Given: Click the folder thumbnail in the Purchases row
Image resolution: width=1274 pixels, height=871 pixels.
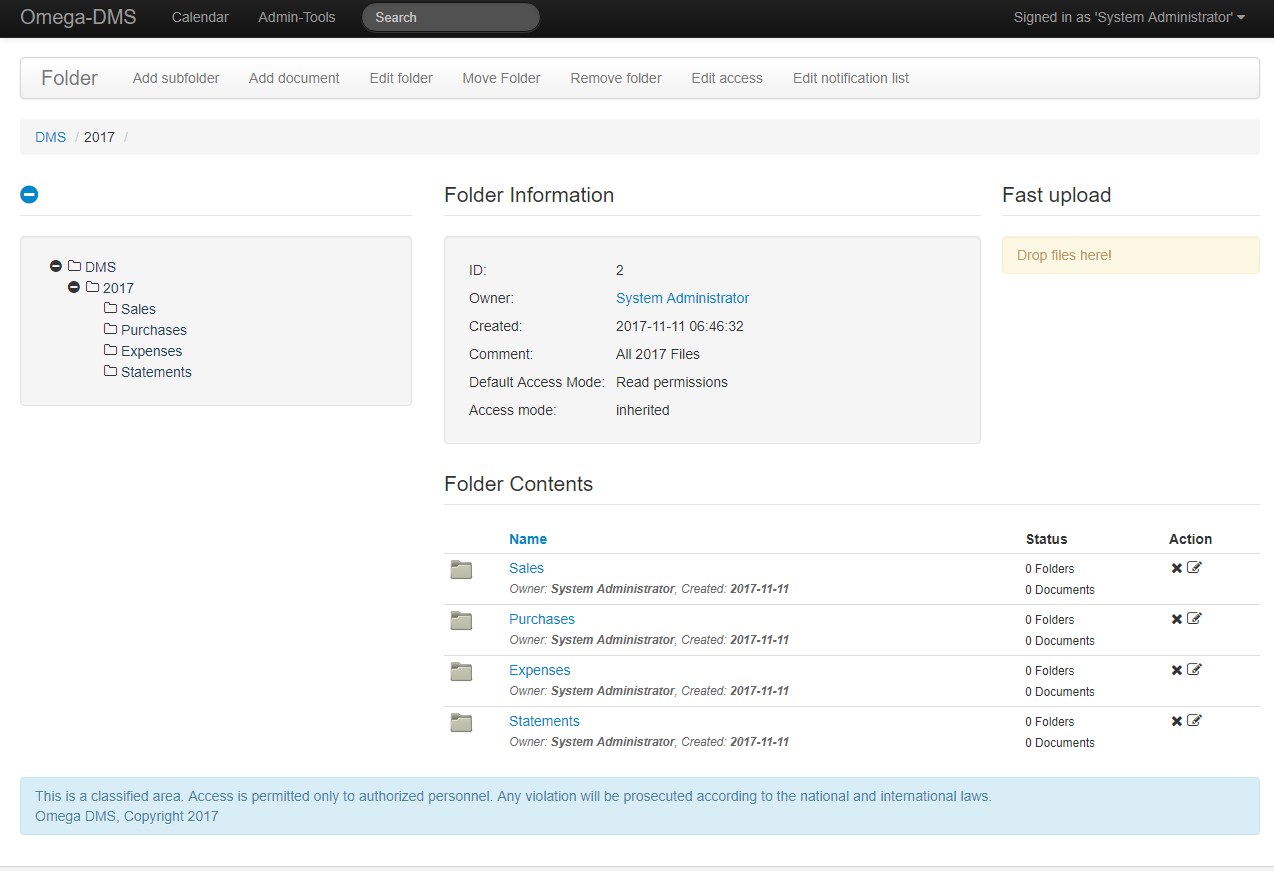Looking at the screenshot, I should pos(461,621).
